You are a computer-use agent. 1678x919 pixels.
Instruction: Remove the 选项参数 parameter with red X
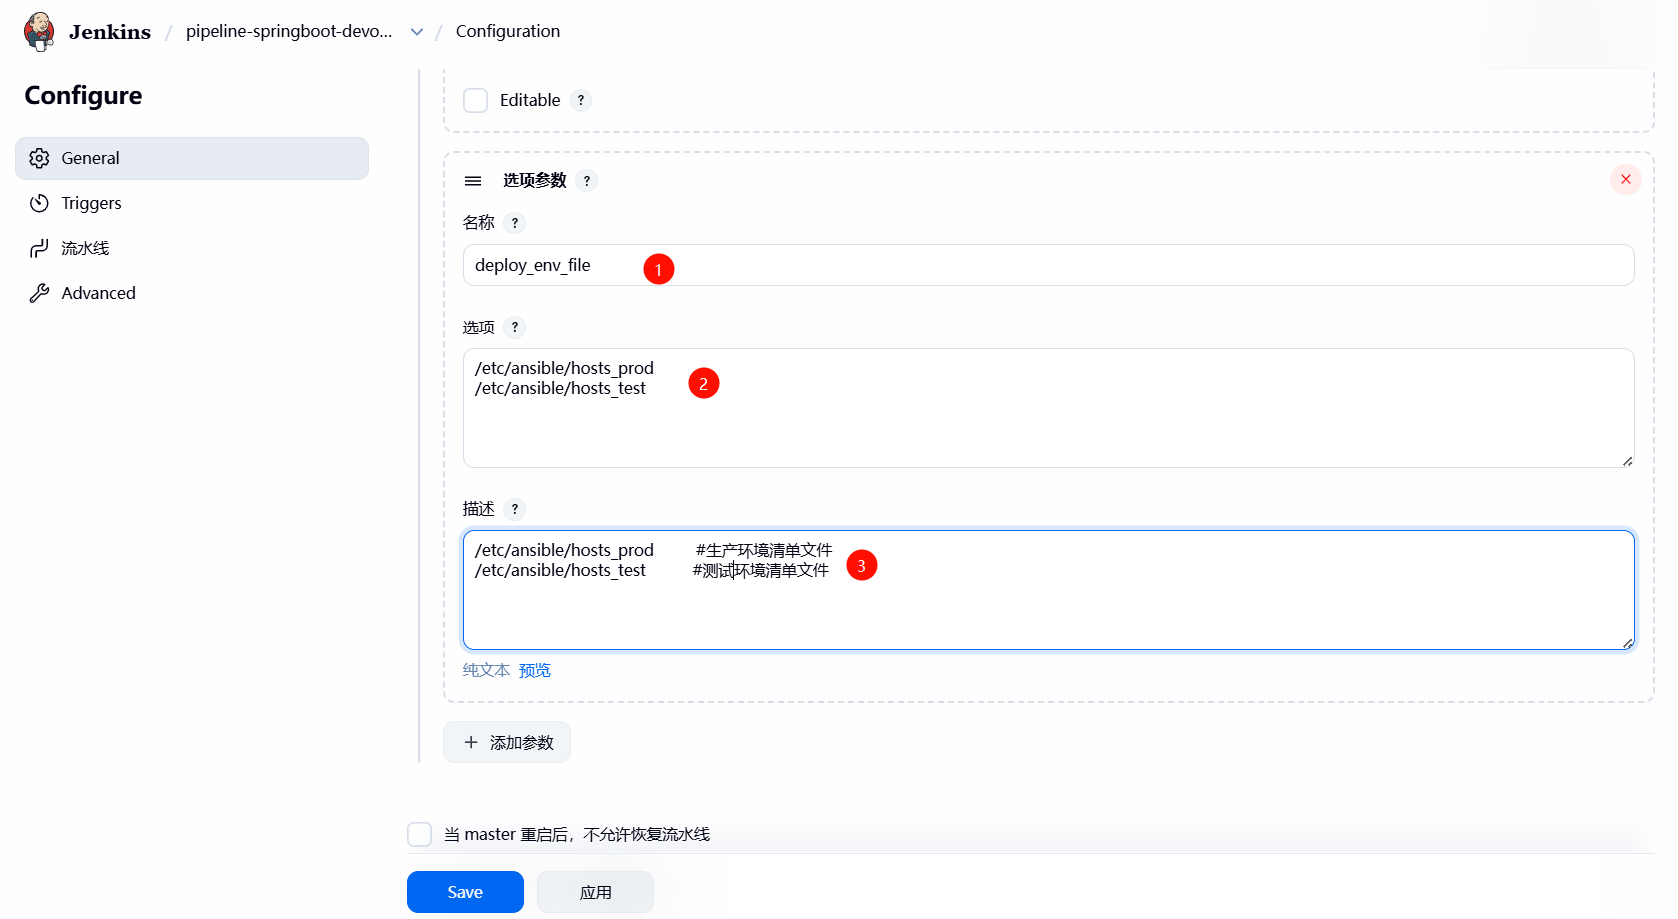pos(1625,180)
